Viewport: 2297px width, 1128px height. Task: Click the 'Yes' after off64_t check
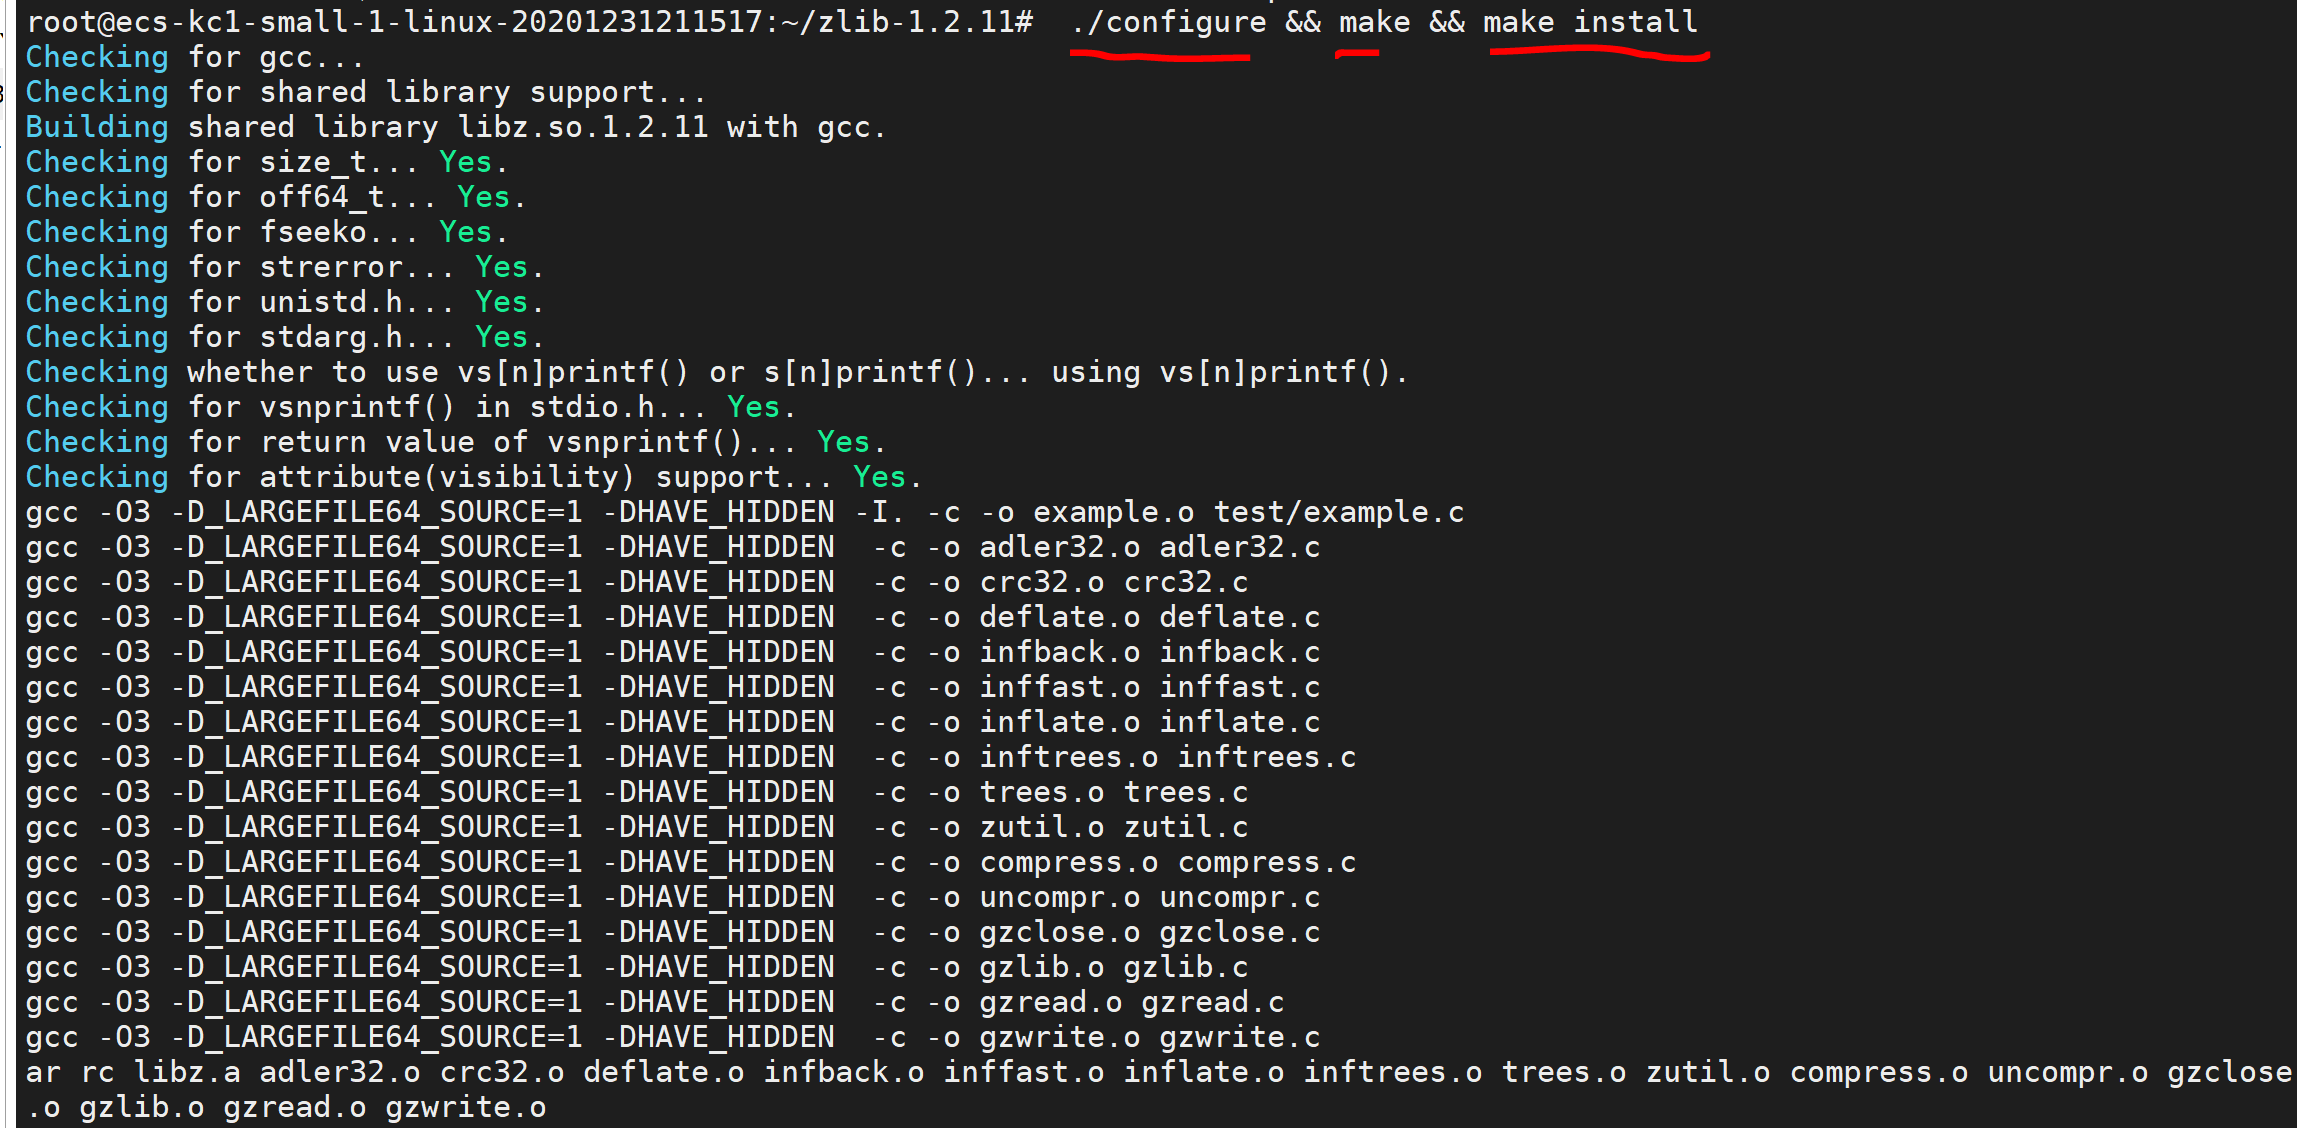[484, 197]
